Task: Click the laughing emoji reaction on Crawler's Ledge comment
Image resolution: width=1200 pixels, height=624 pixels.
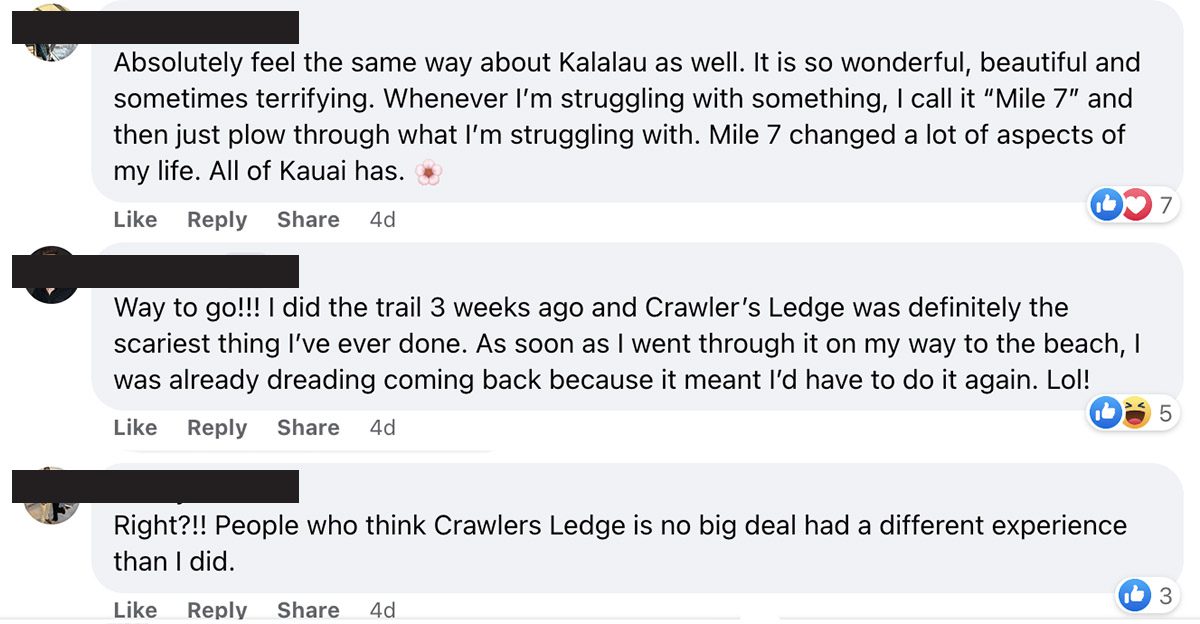Action: tap(1135, 413)
